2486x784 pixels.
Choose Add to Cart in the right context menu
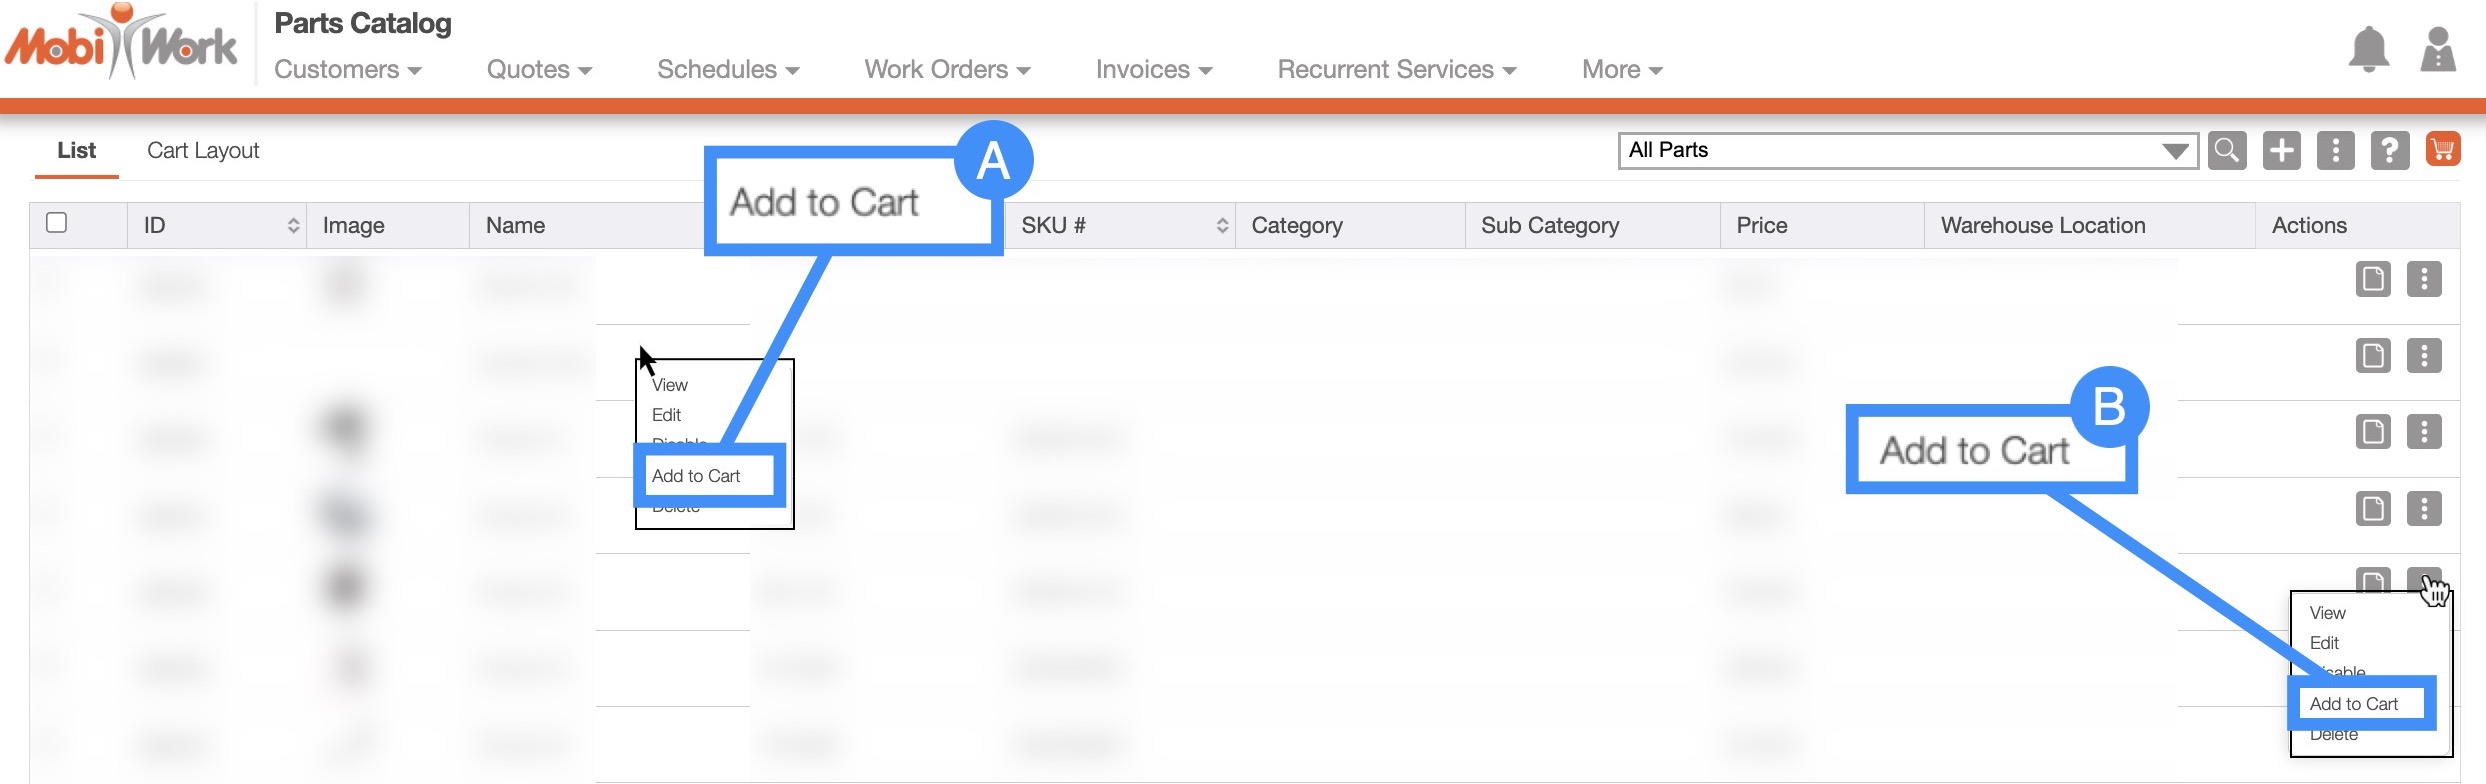pyautogui.click(x=2354, y=704)
